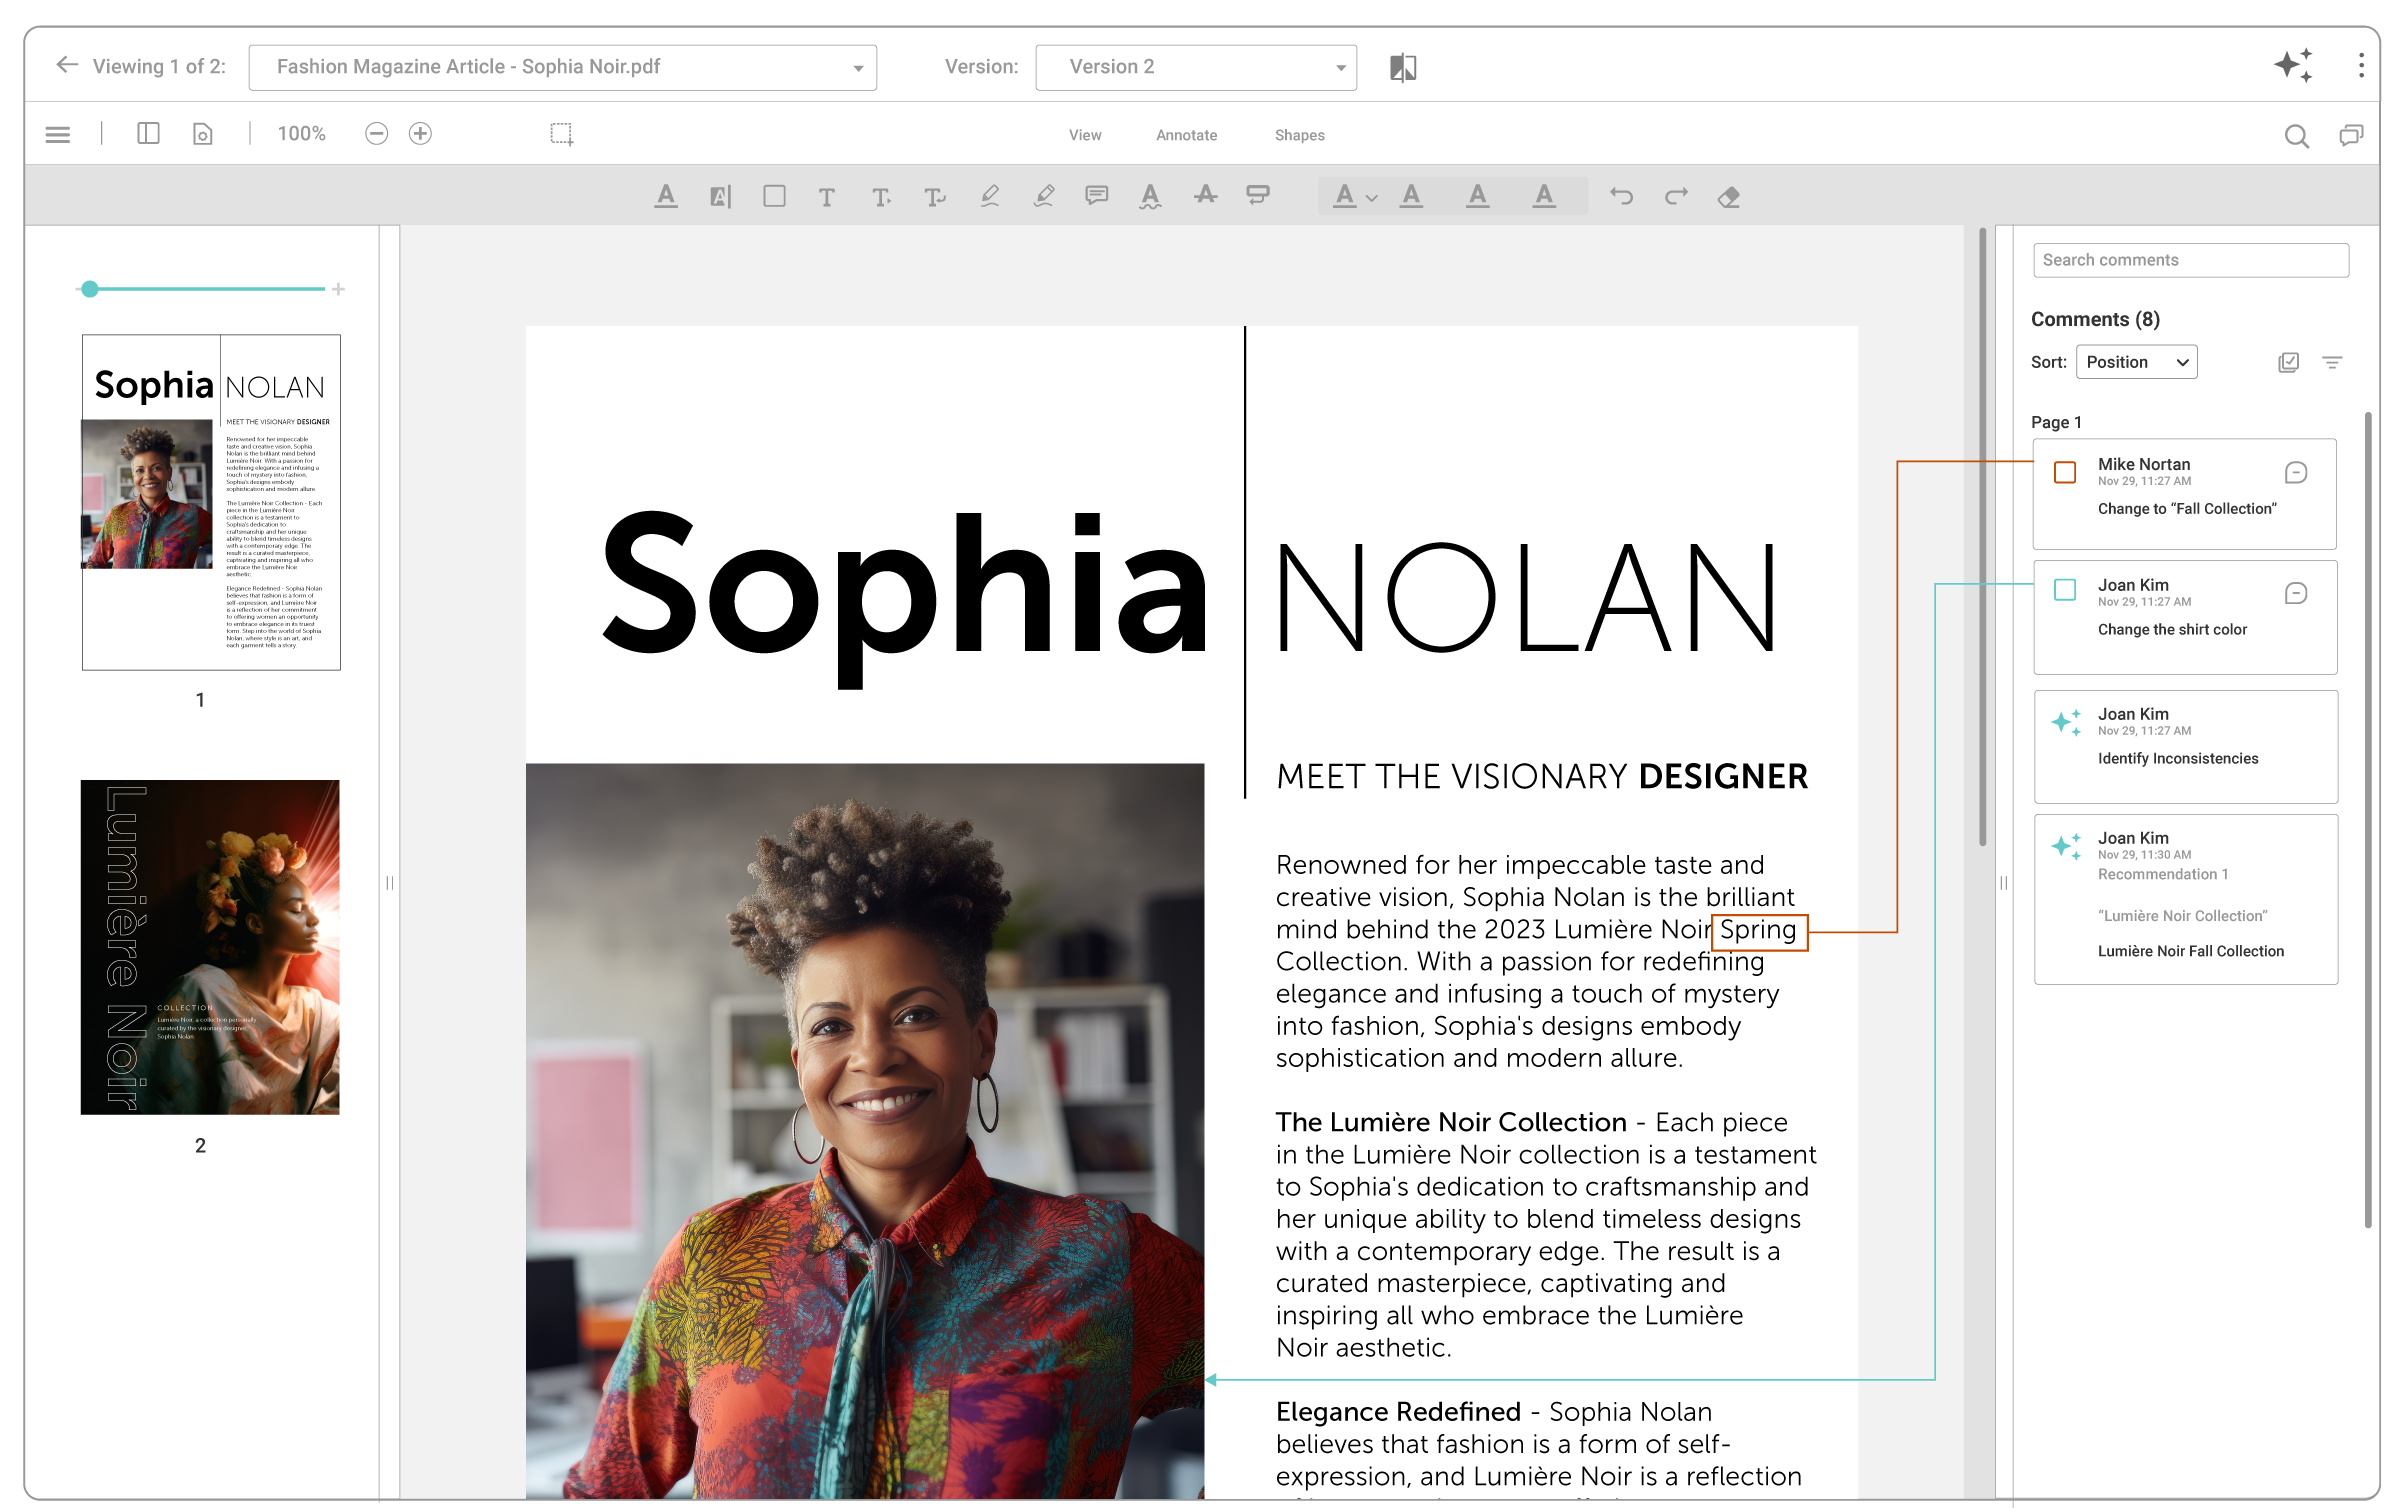Screen dimensions: 2400x1508
Task: Toggle multi-select comments icon
Action: click(x=2288, y=362)
